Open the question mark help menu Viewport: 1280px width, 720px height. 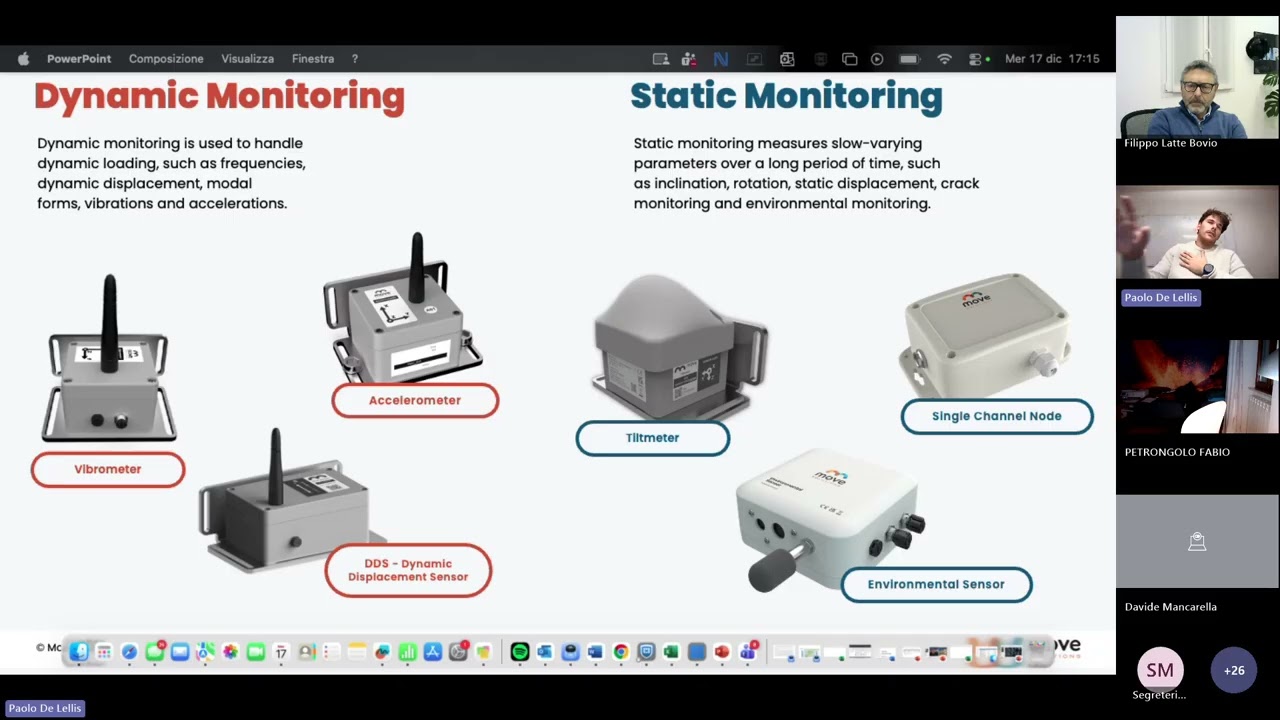click(354, 59)
